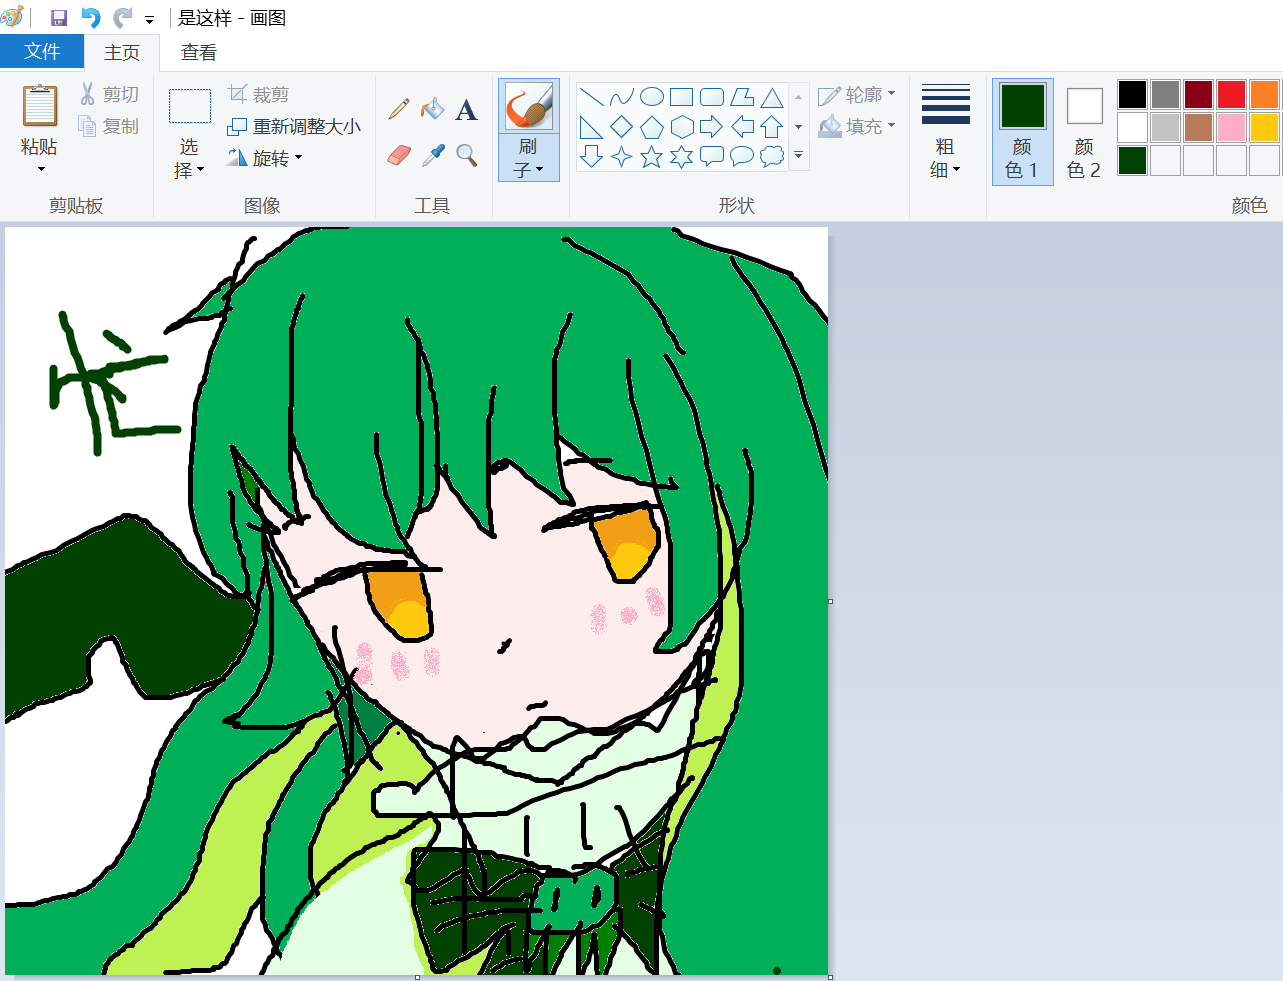This screenshot has height=981, width=1283.
Task: Select the Fill with color bucket tool
Action: click(x=432, y=109)
